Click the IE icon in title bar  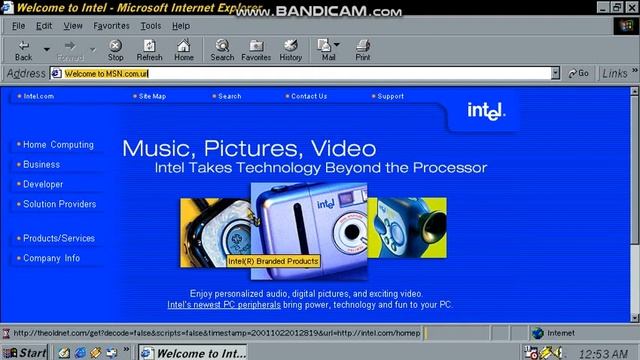(7, 7)
